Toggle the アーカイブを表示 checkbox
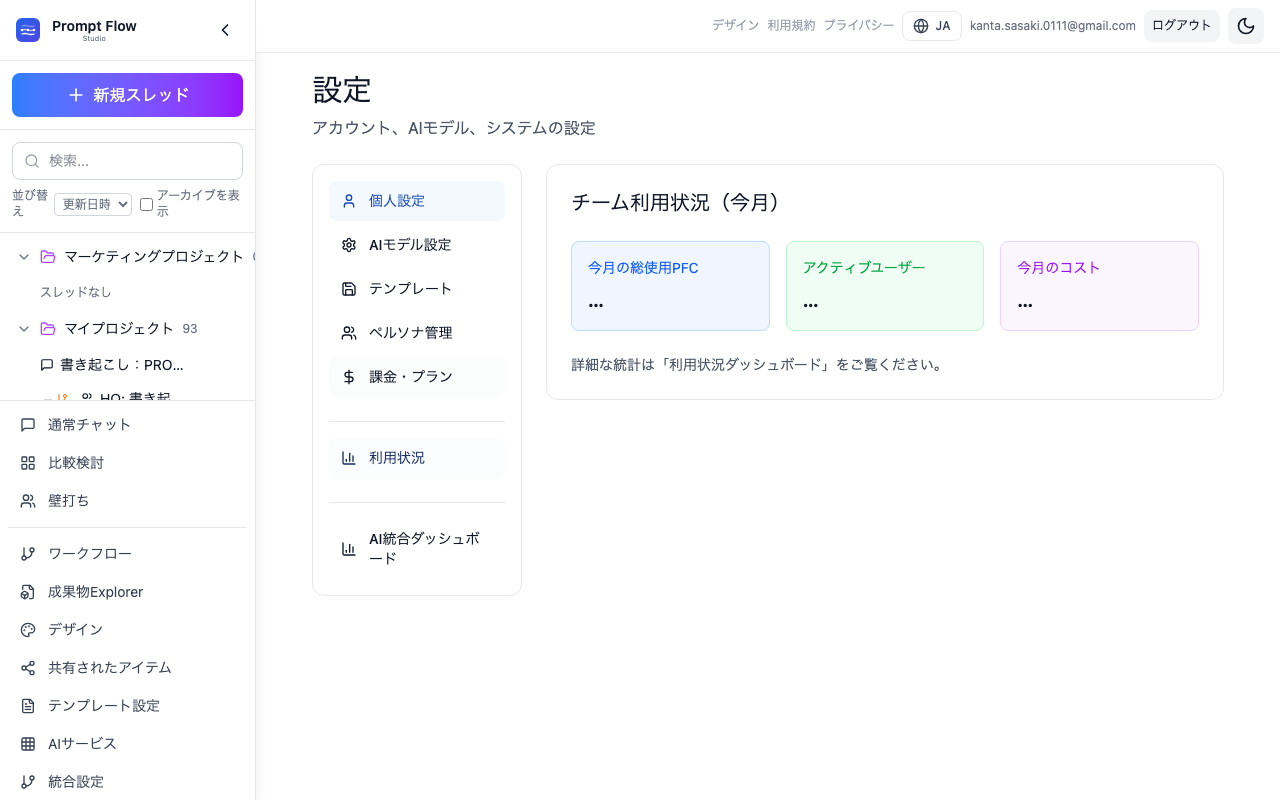The image size is (1280, 800). point(146,204)
